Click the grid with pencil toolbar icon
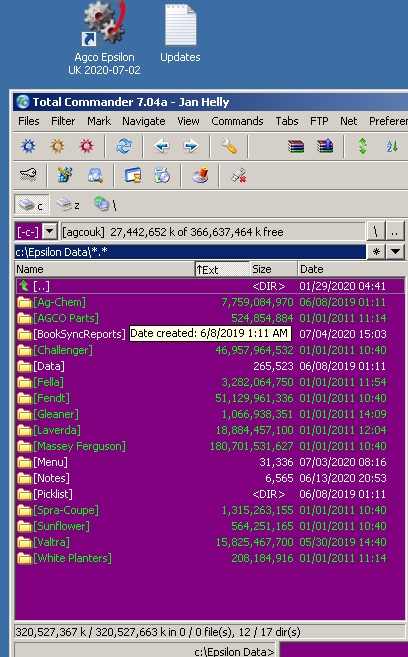The width and height of the screenshot is (408, 657). 65,175
